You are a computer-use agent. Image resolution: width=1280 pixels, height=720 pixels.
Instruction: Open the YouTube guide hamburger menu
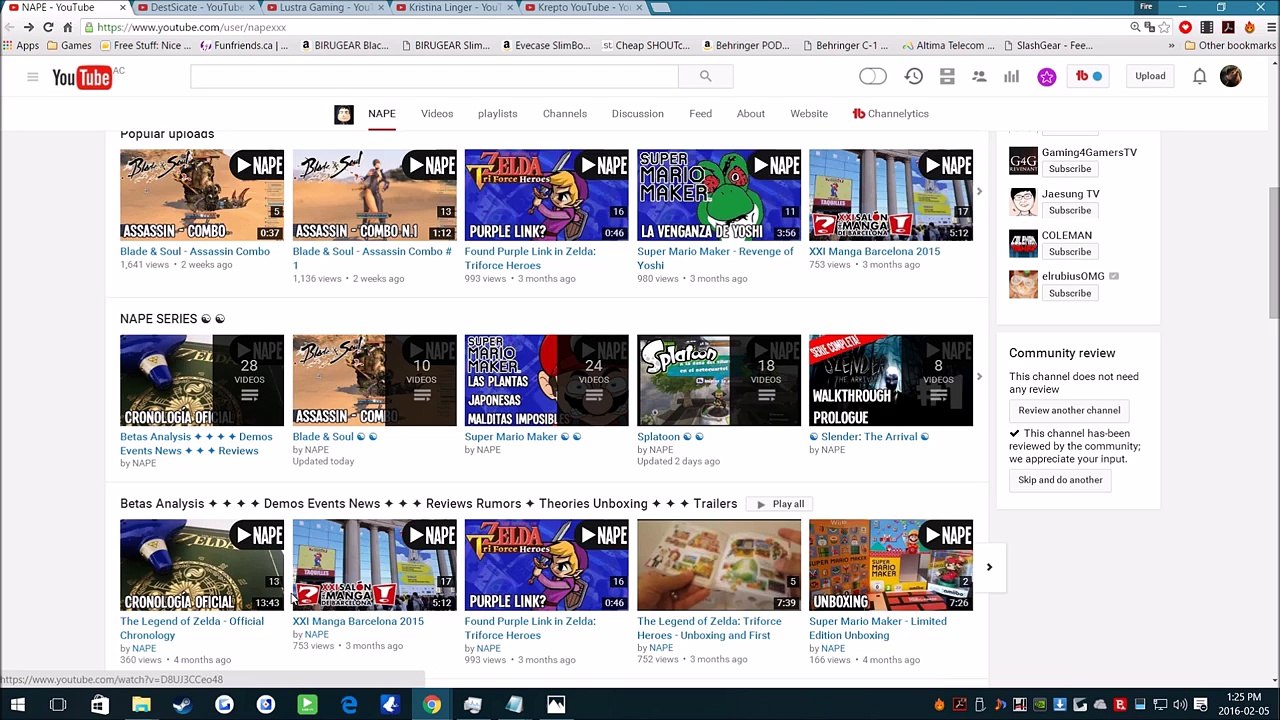pos(32,77)
